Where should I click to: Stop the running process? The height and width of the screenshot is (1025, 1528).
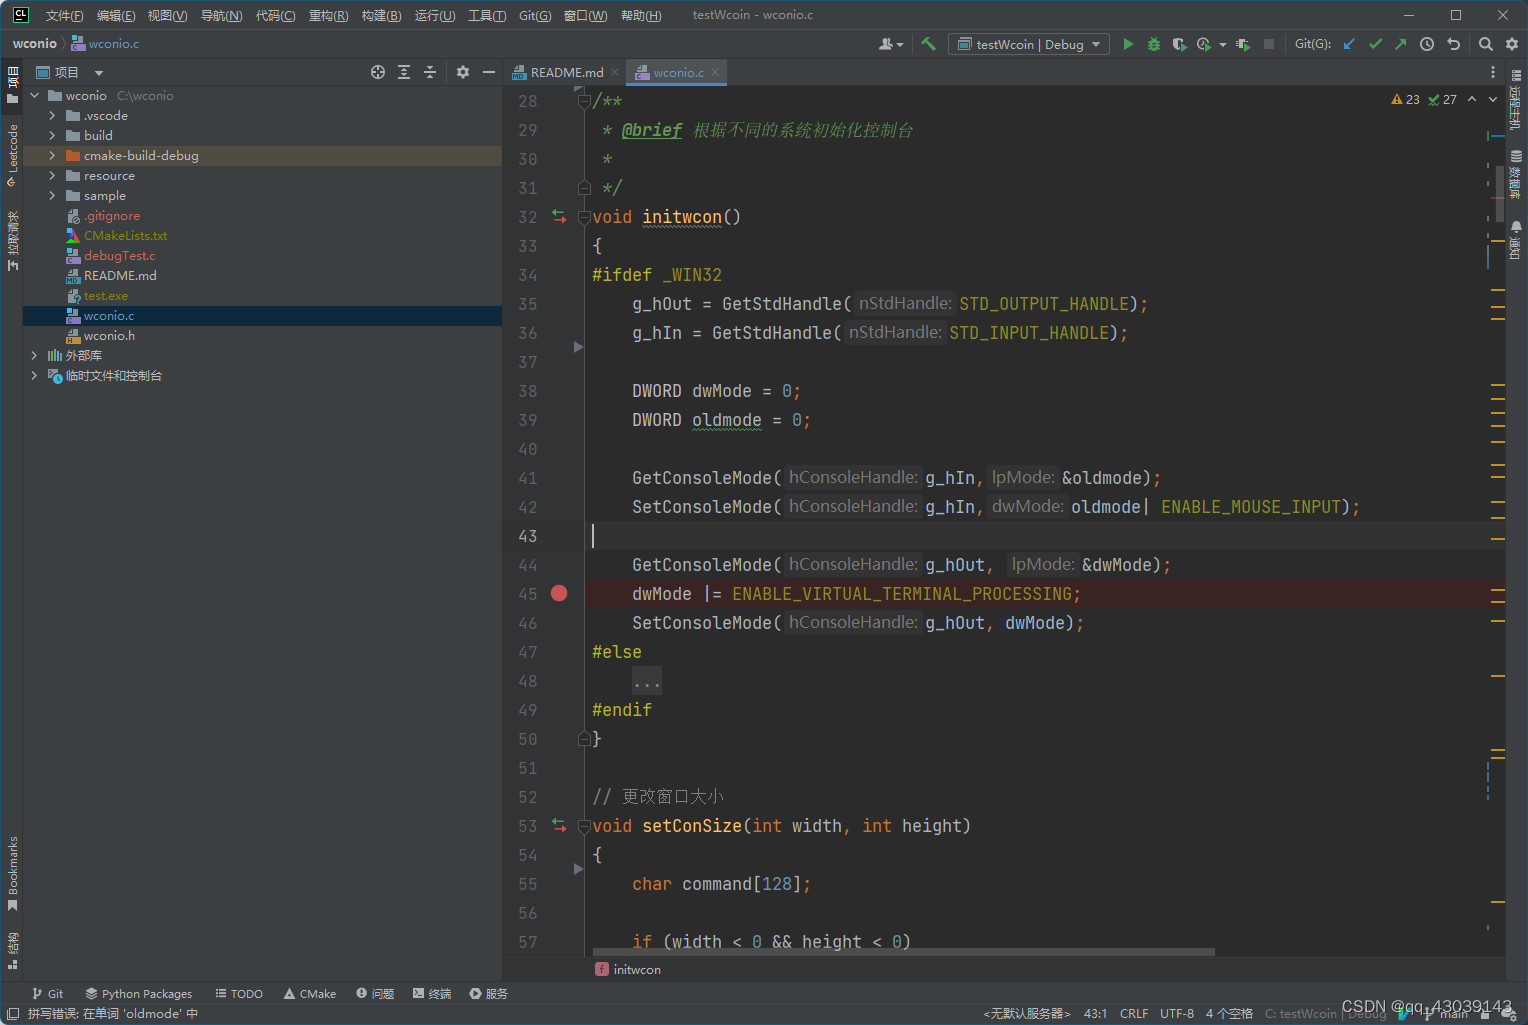(1269, 44)
